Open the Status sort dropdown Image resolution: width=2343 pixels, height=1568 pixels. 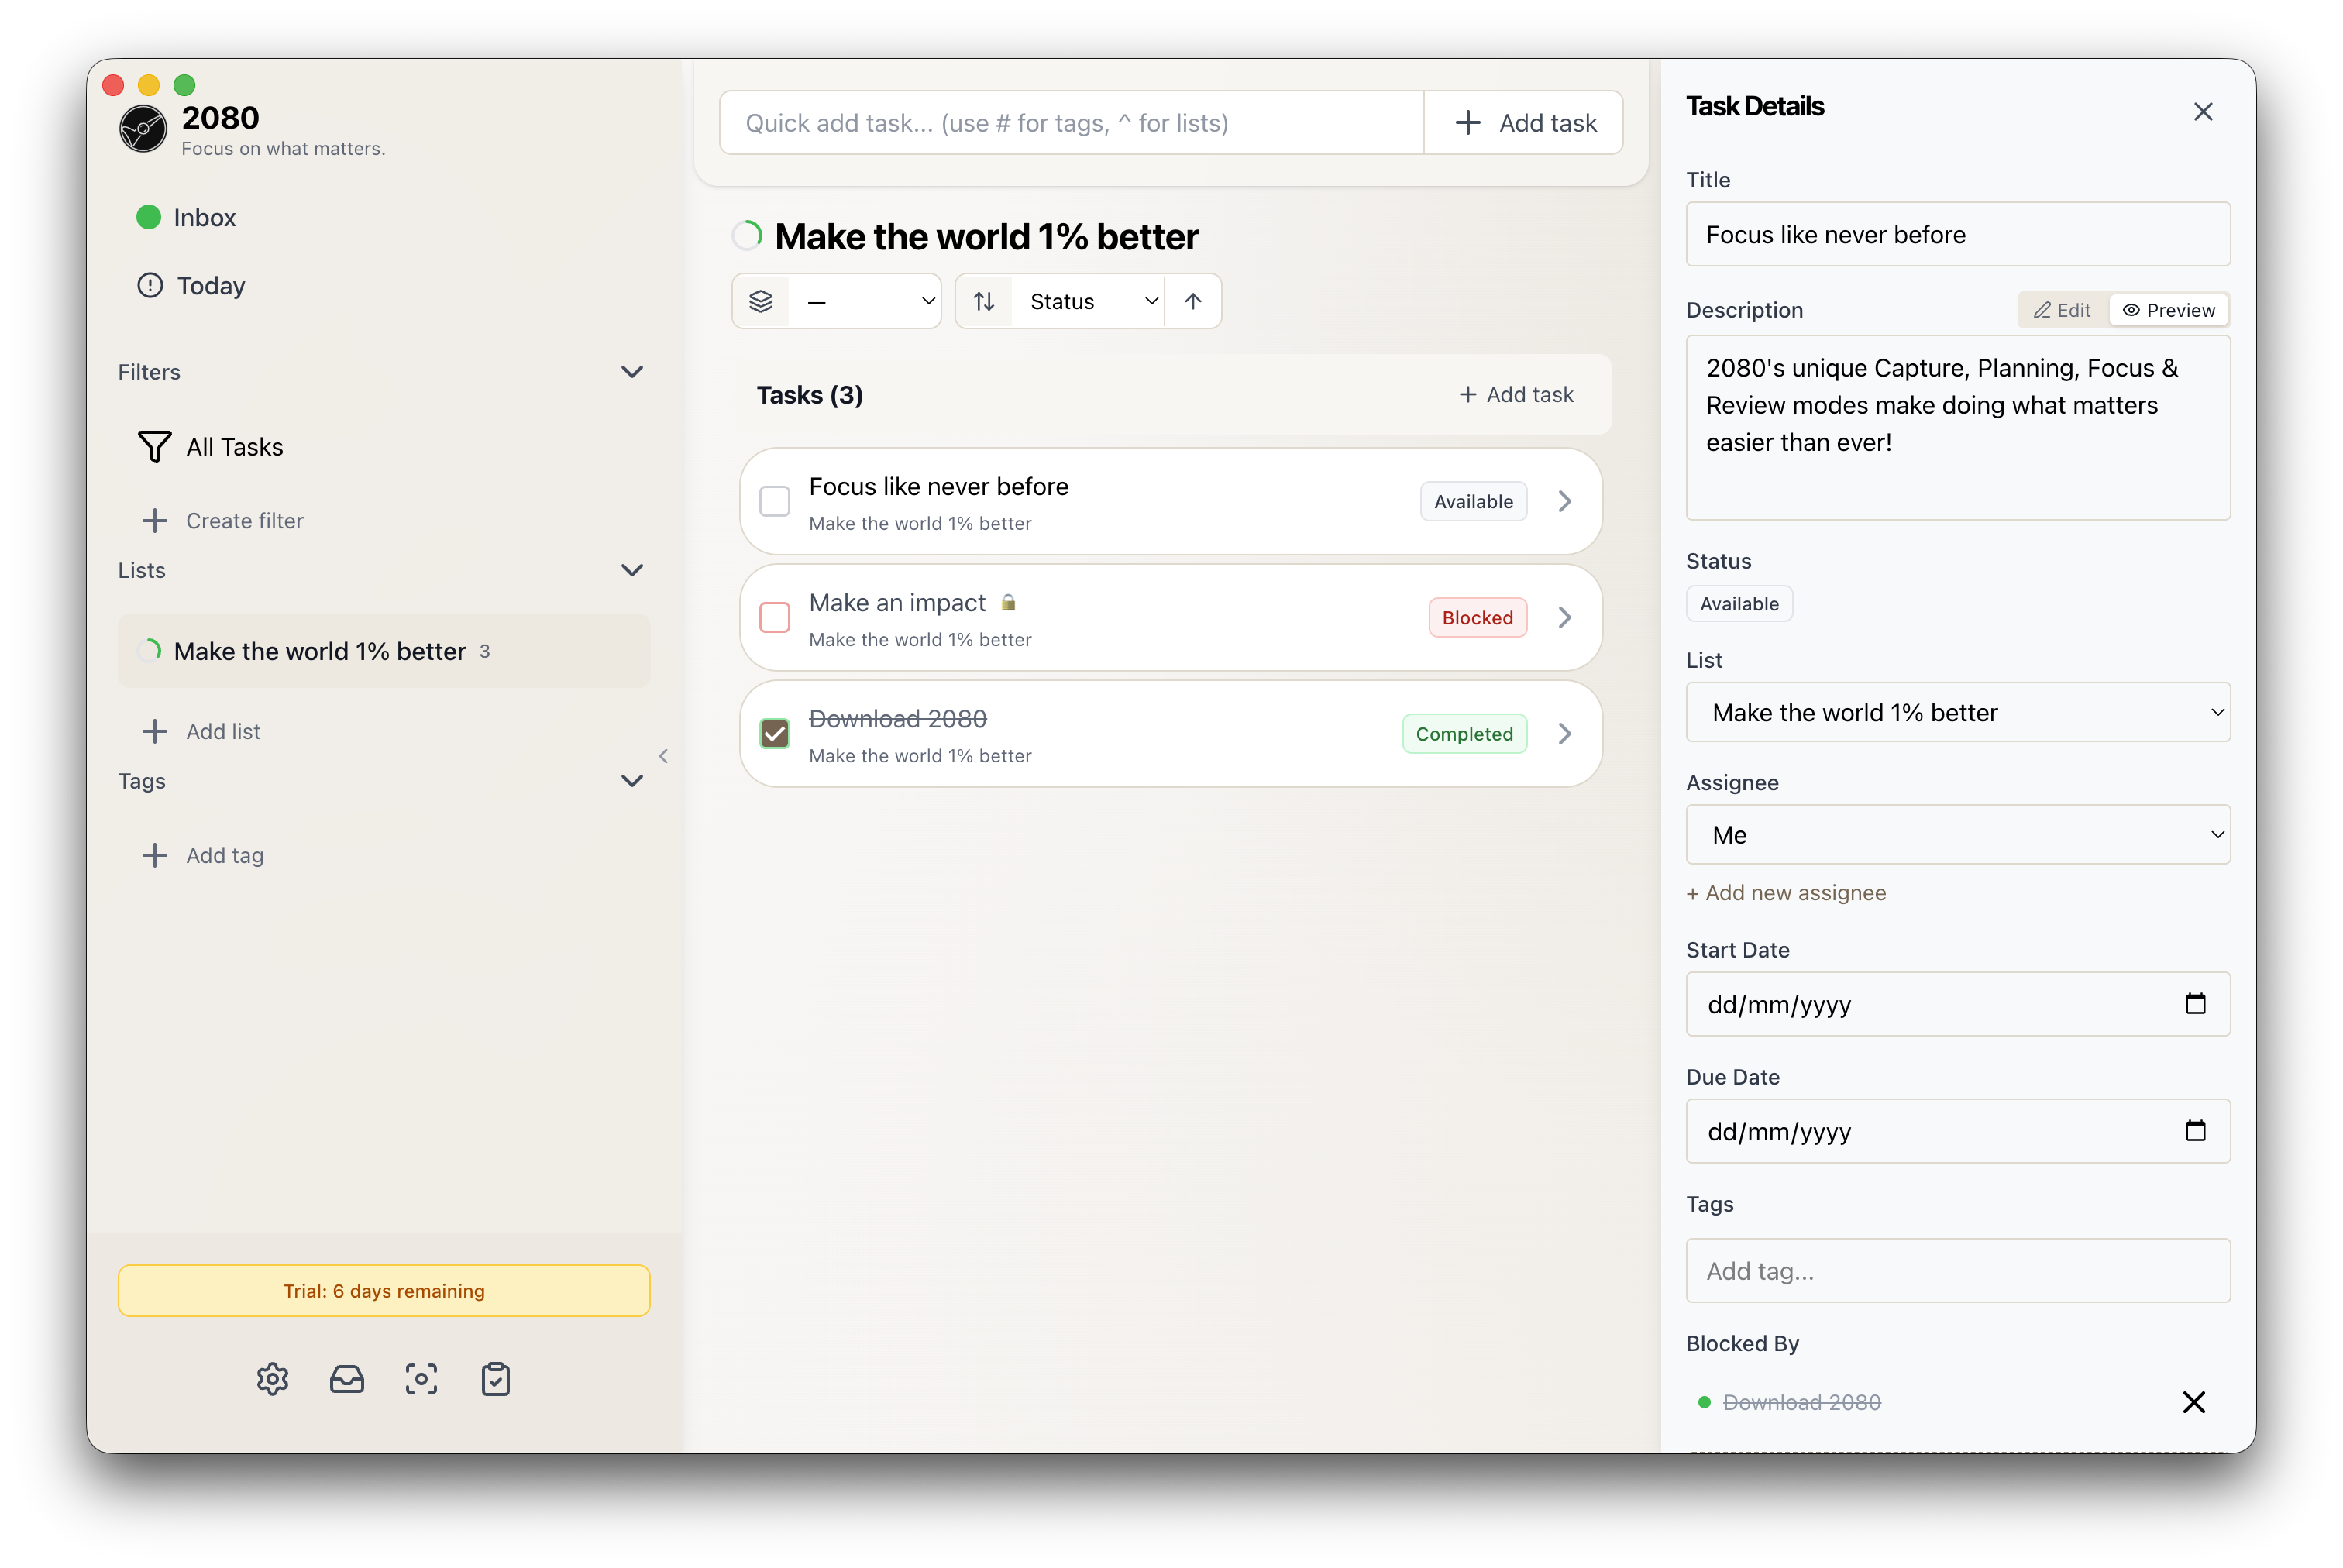click(1088, 301)
